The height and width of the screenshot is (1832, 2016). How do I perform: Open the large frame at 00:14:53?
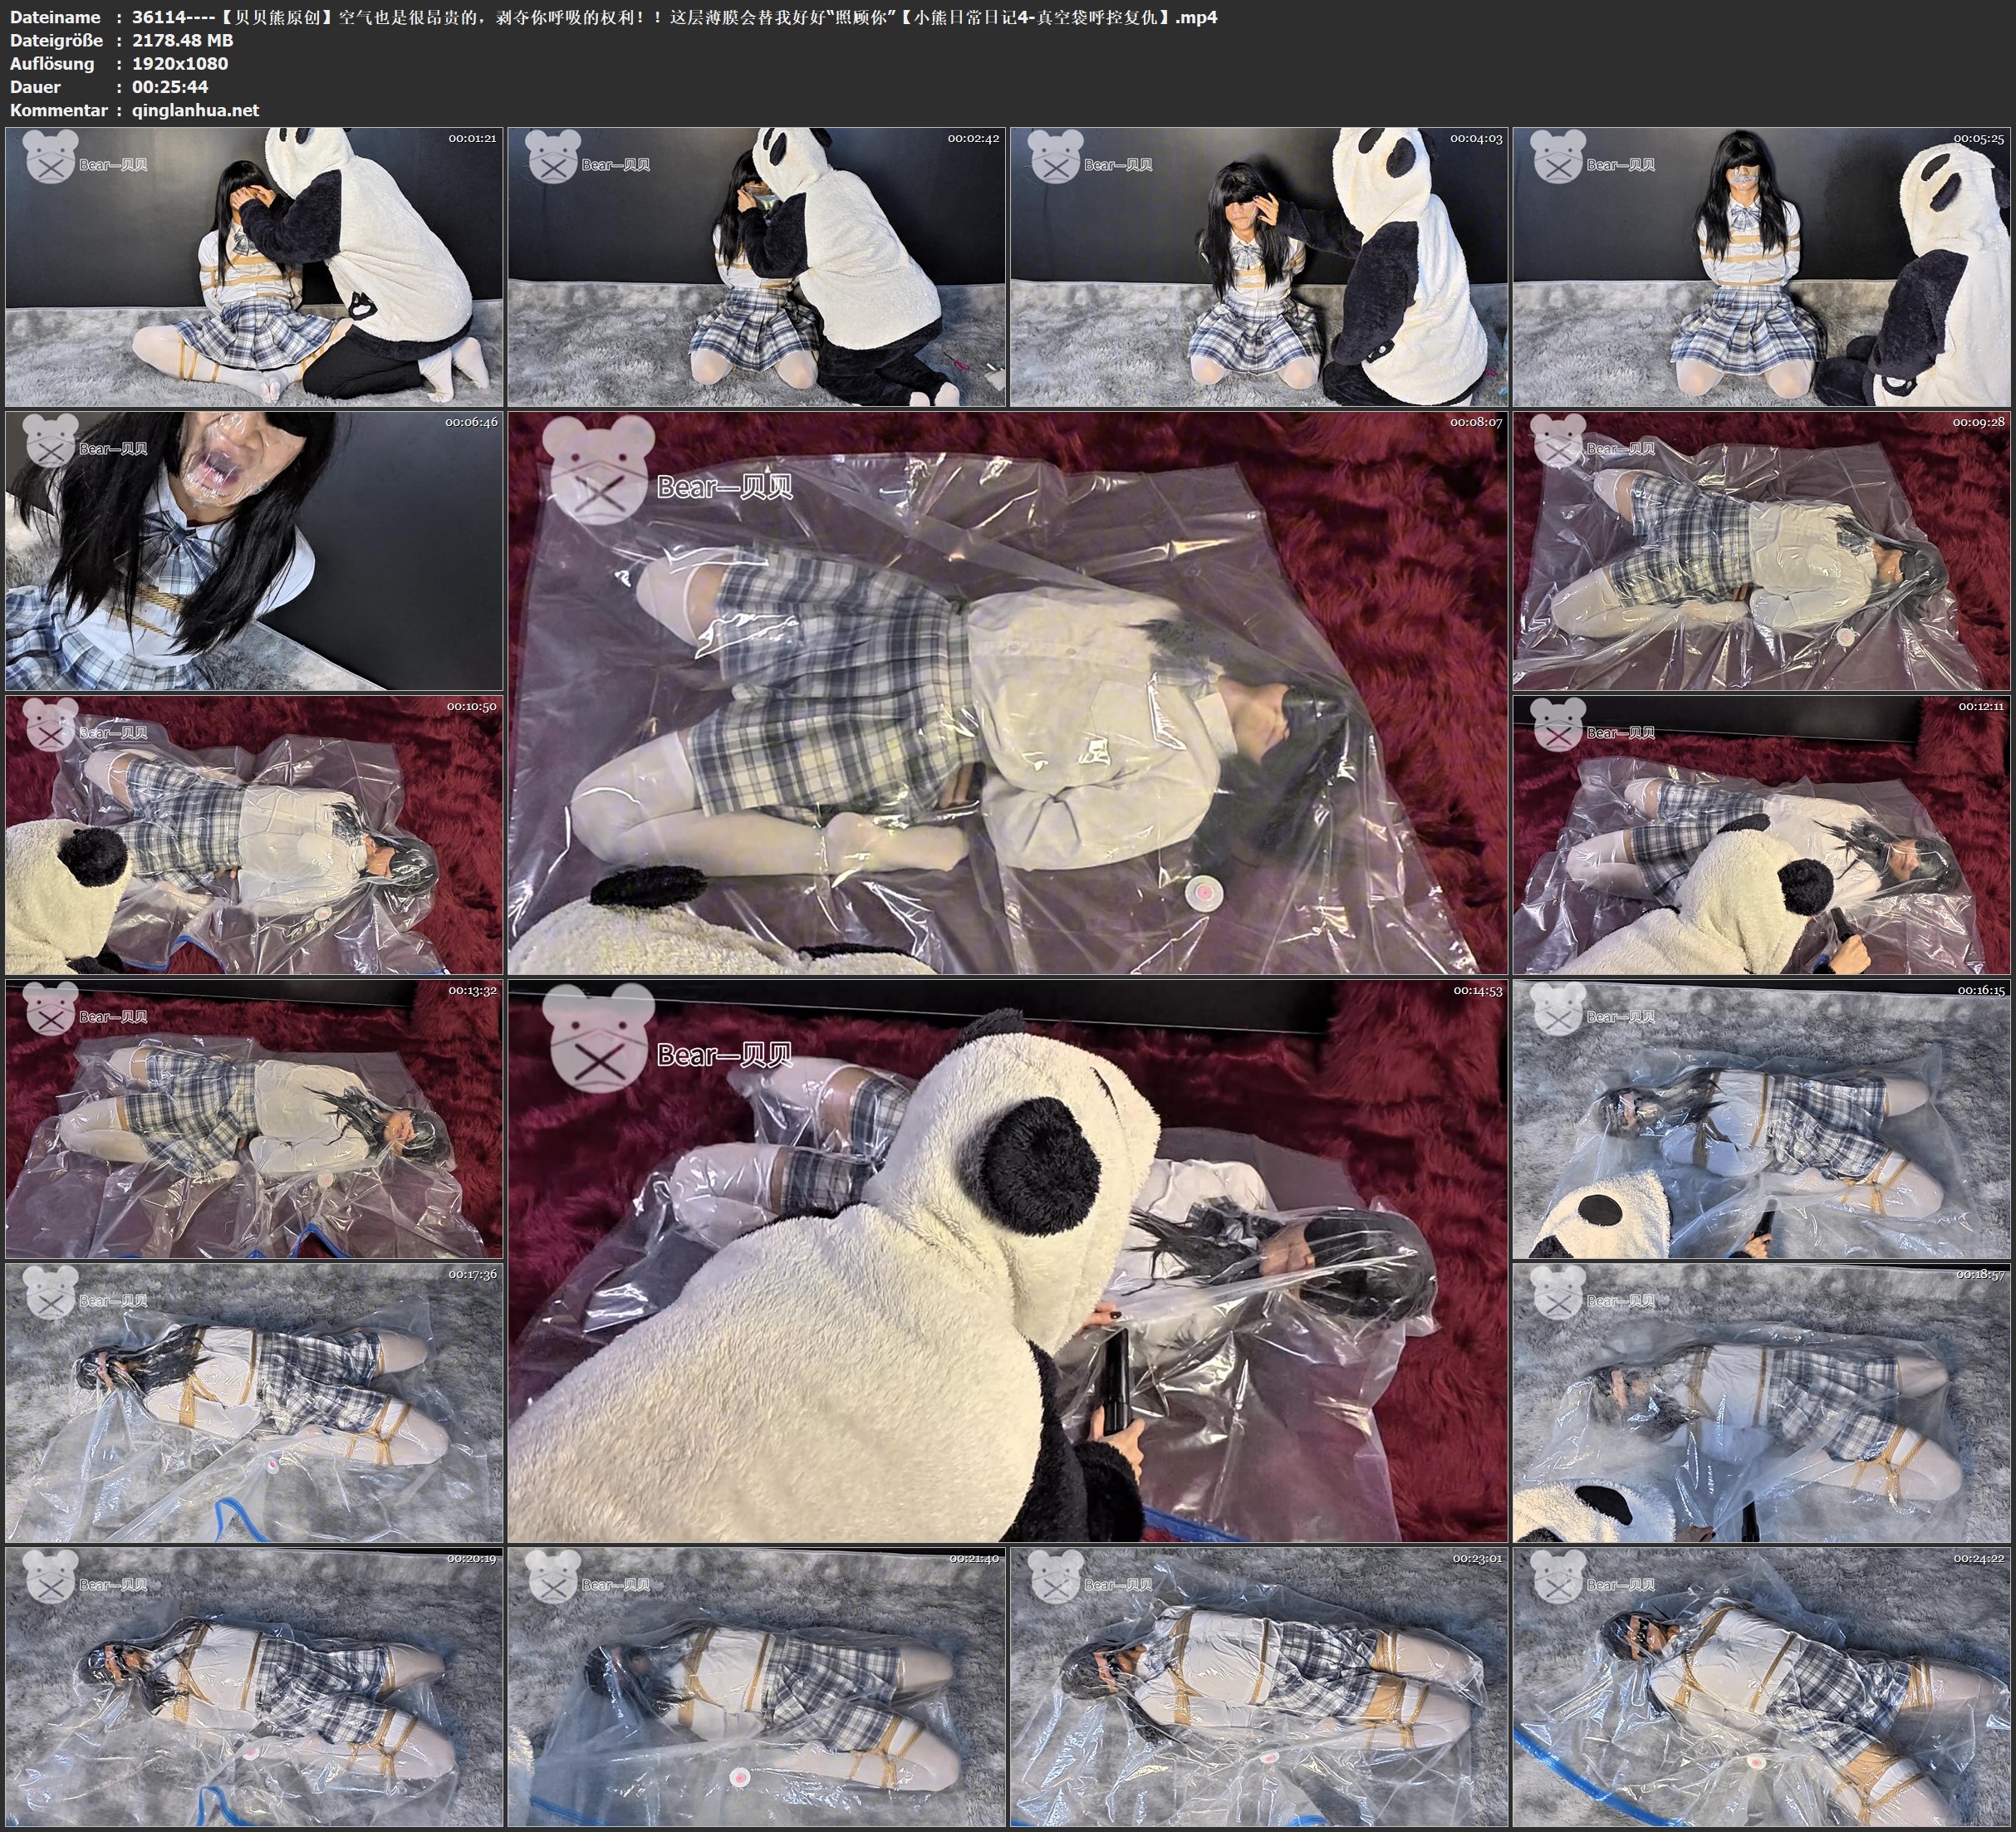click(1007, 1261)
